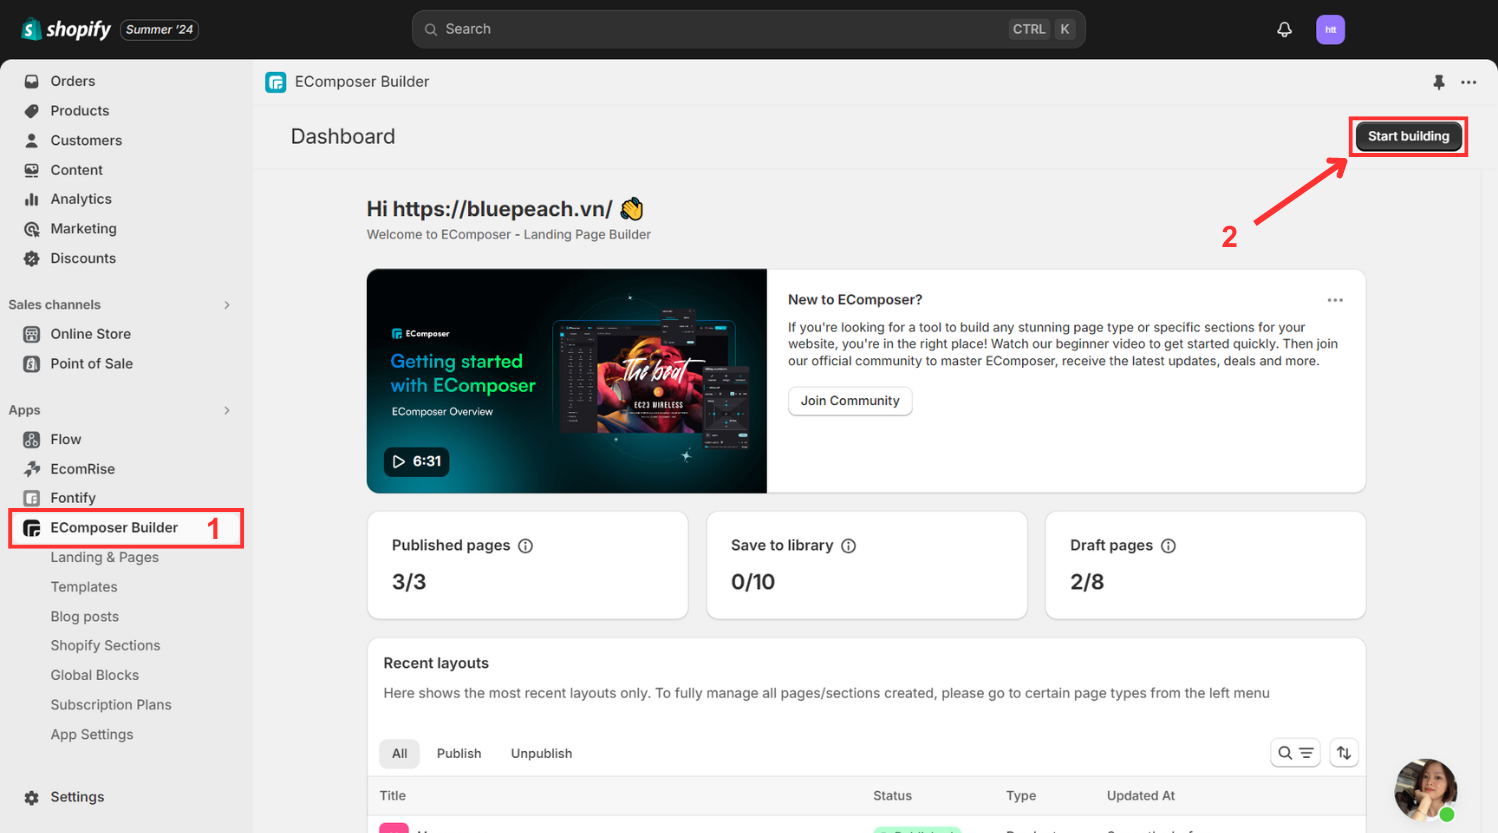
Task: Click the Online Store icon
Action: [x=32, y=334]
